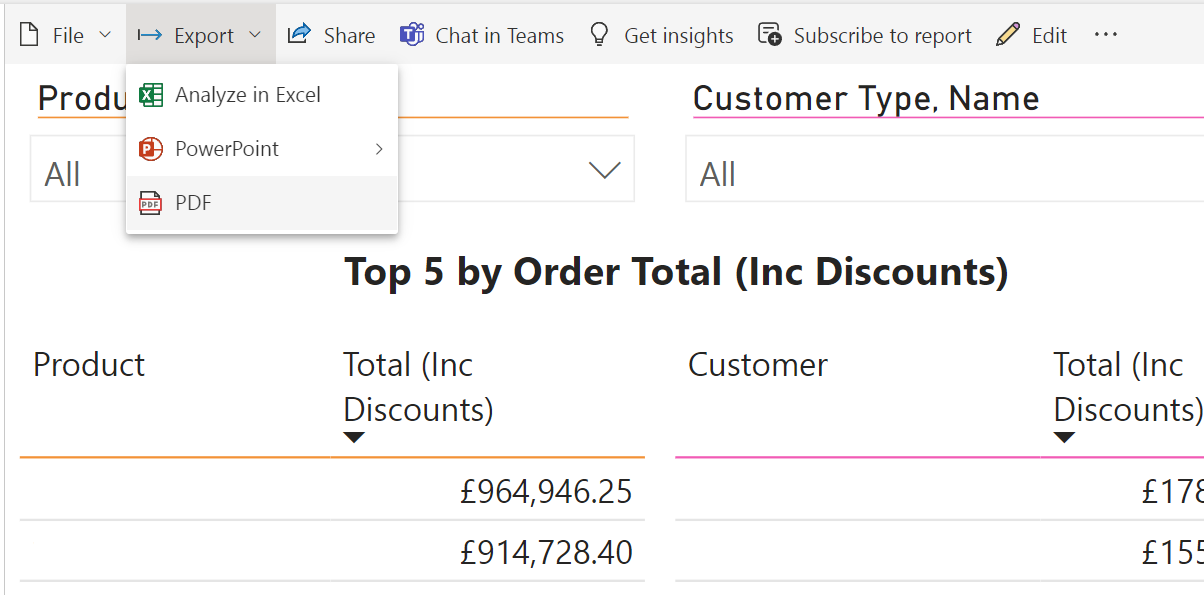Open Chat in Teams
The image size is (1204, 595).
(x=482, y=36)
